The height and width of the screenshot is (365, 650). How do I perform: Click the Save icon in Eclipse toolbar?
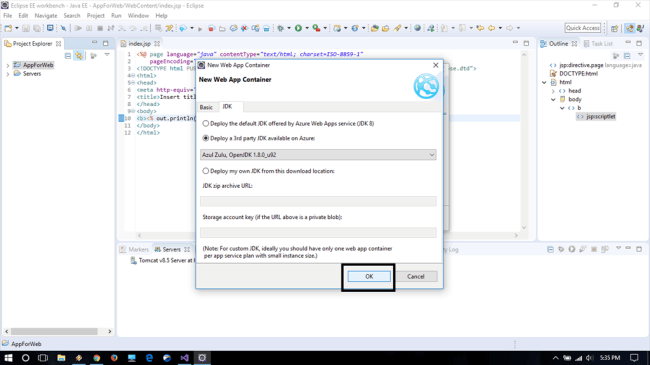click(x=26, y=28)
